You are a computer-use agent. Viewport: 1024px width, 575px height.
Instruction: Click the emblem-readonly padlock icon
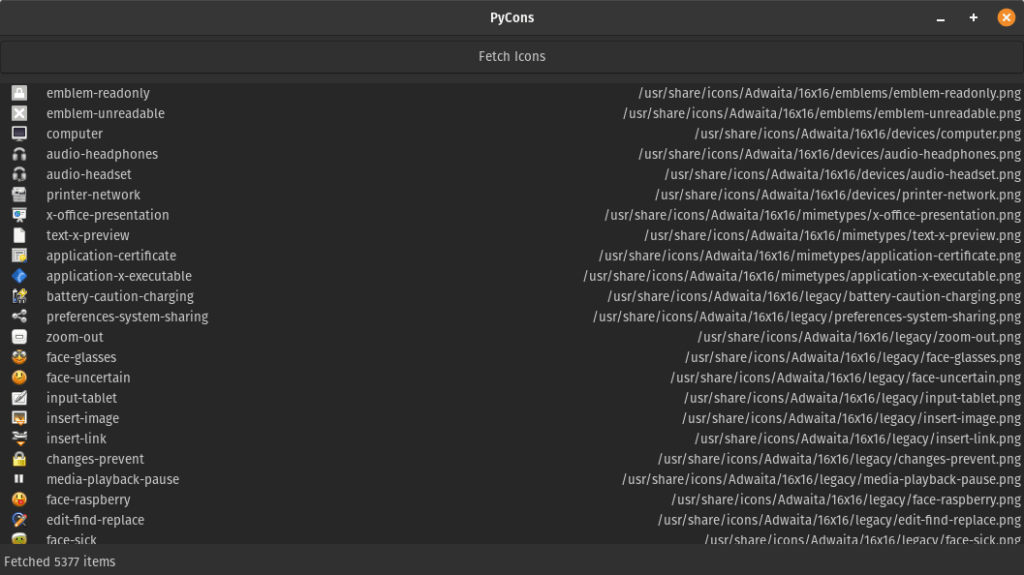tap(19, 93)
